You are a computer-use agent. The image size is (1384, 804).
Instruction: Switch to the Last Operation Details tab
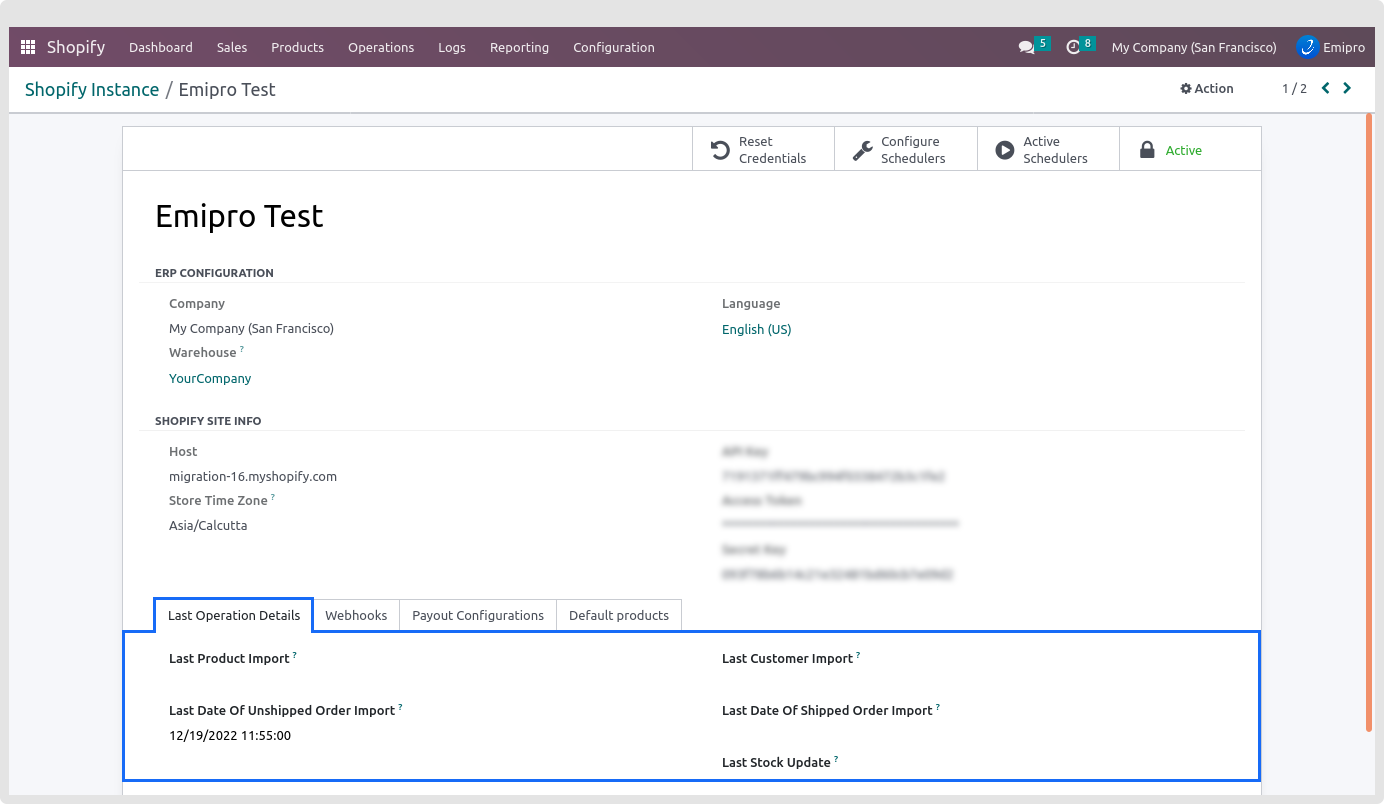pyautogui.click(x=234, y=615)
